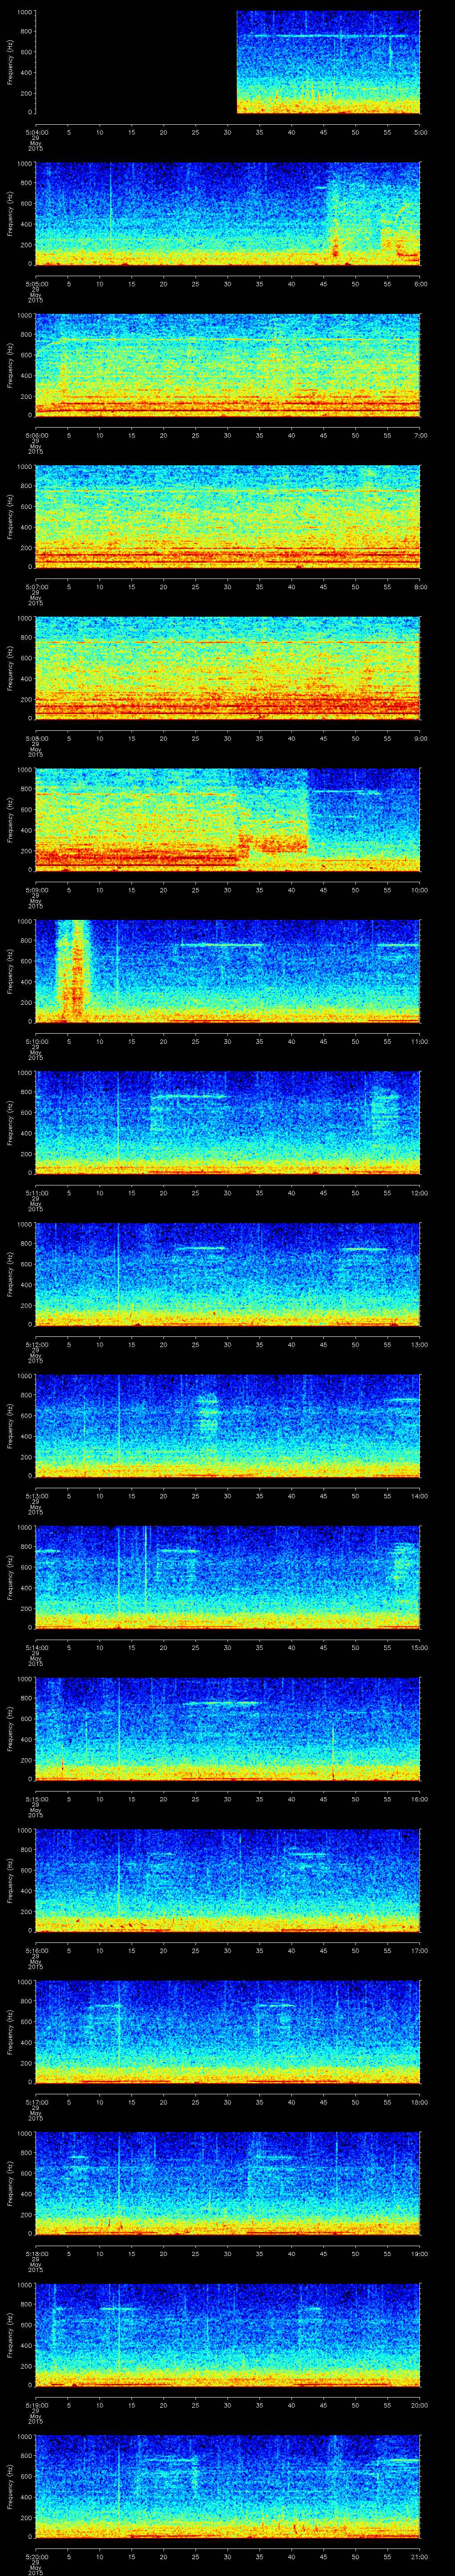This screenshot has height=2576, width=455.
Task: Click the spectrogram panel starting at 5:08:00
Action: 228,668
